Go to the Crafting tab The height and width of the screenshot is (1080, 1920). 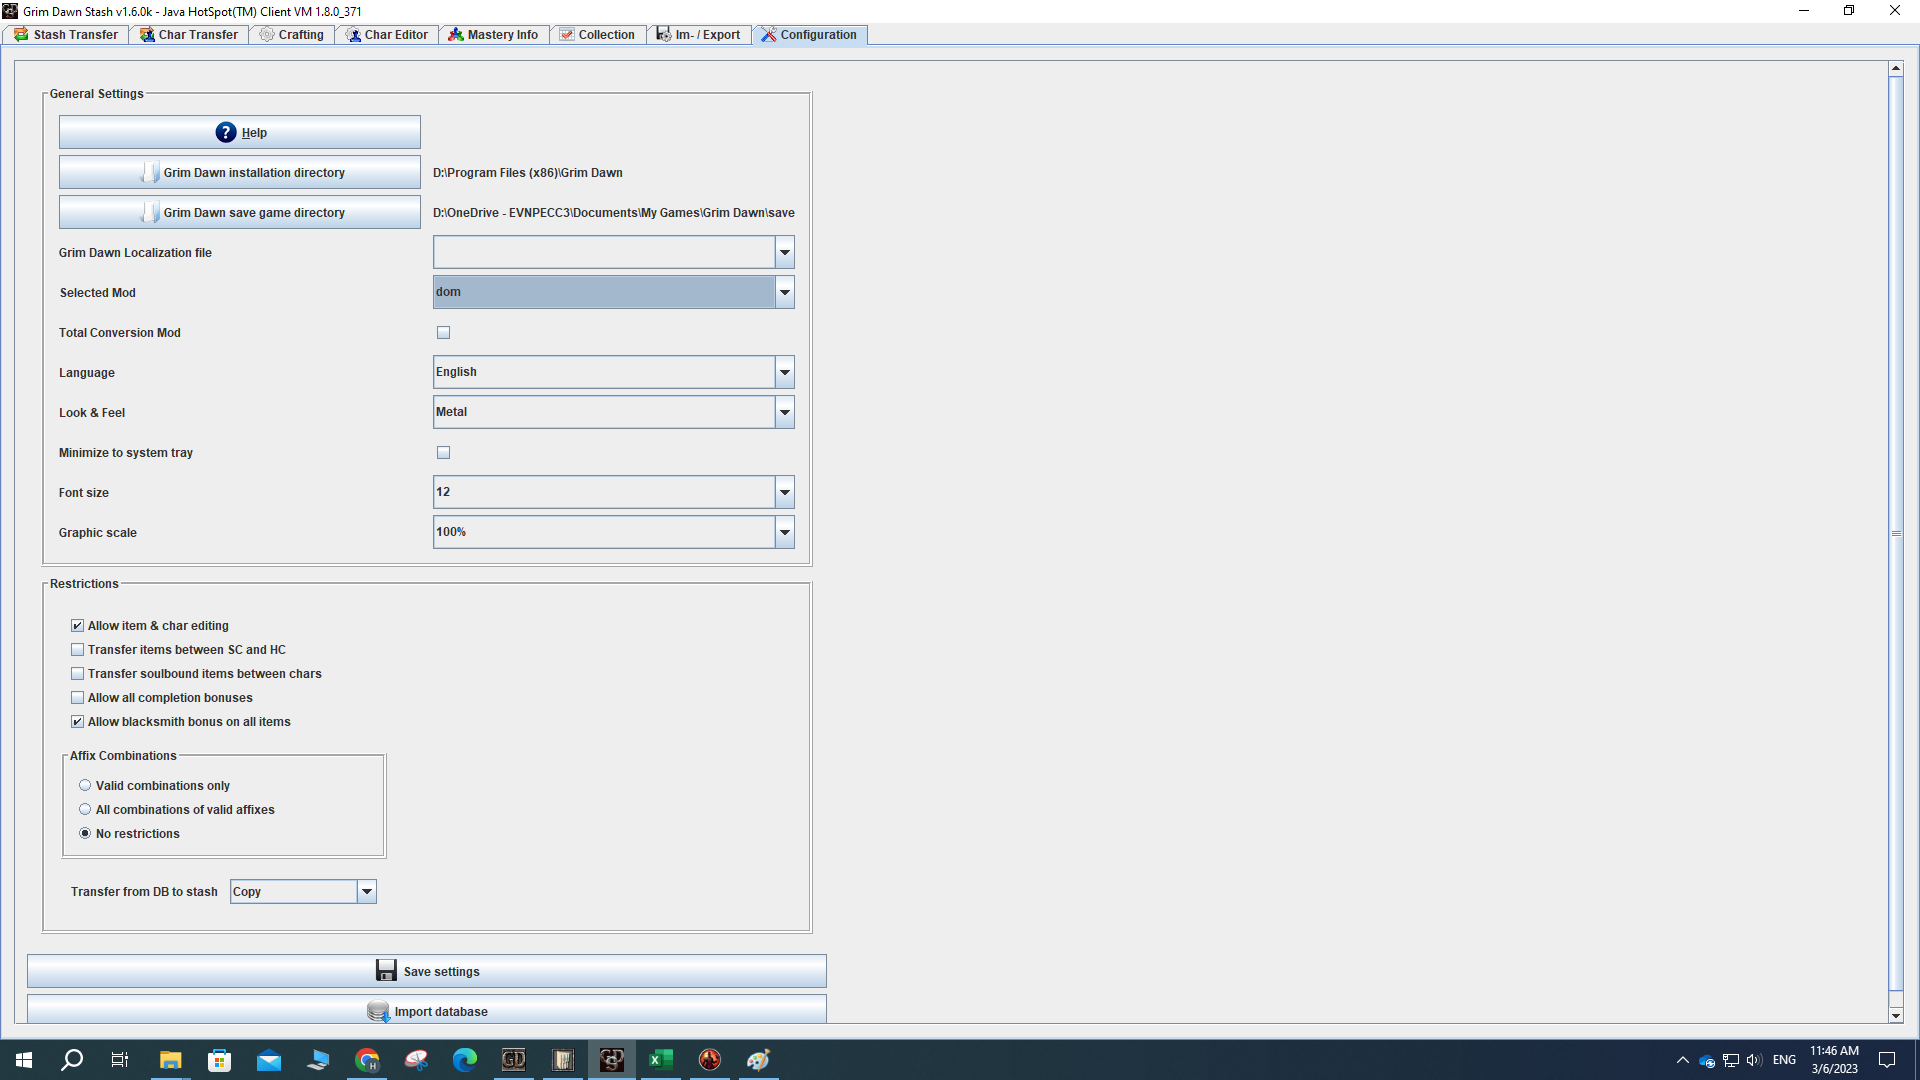point(292,35)
